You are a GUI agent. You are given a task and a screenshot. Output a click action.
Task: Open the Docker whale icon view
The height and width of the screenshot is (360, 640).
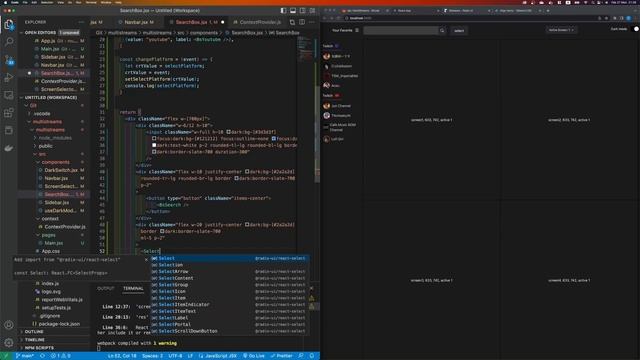(x=9, y=148)
